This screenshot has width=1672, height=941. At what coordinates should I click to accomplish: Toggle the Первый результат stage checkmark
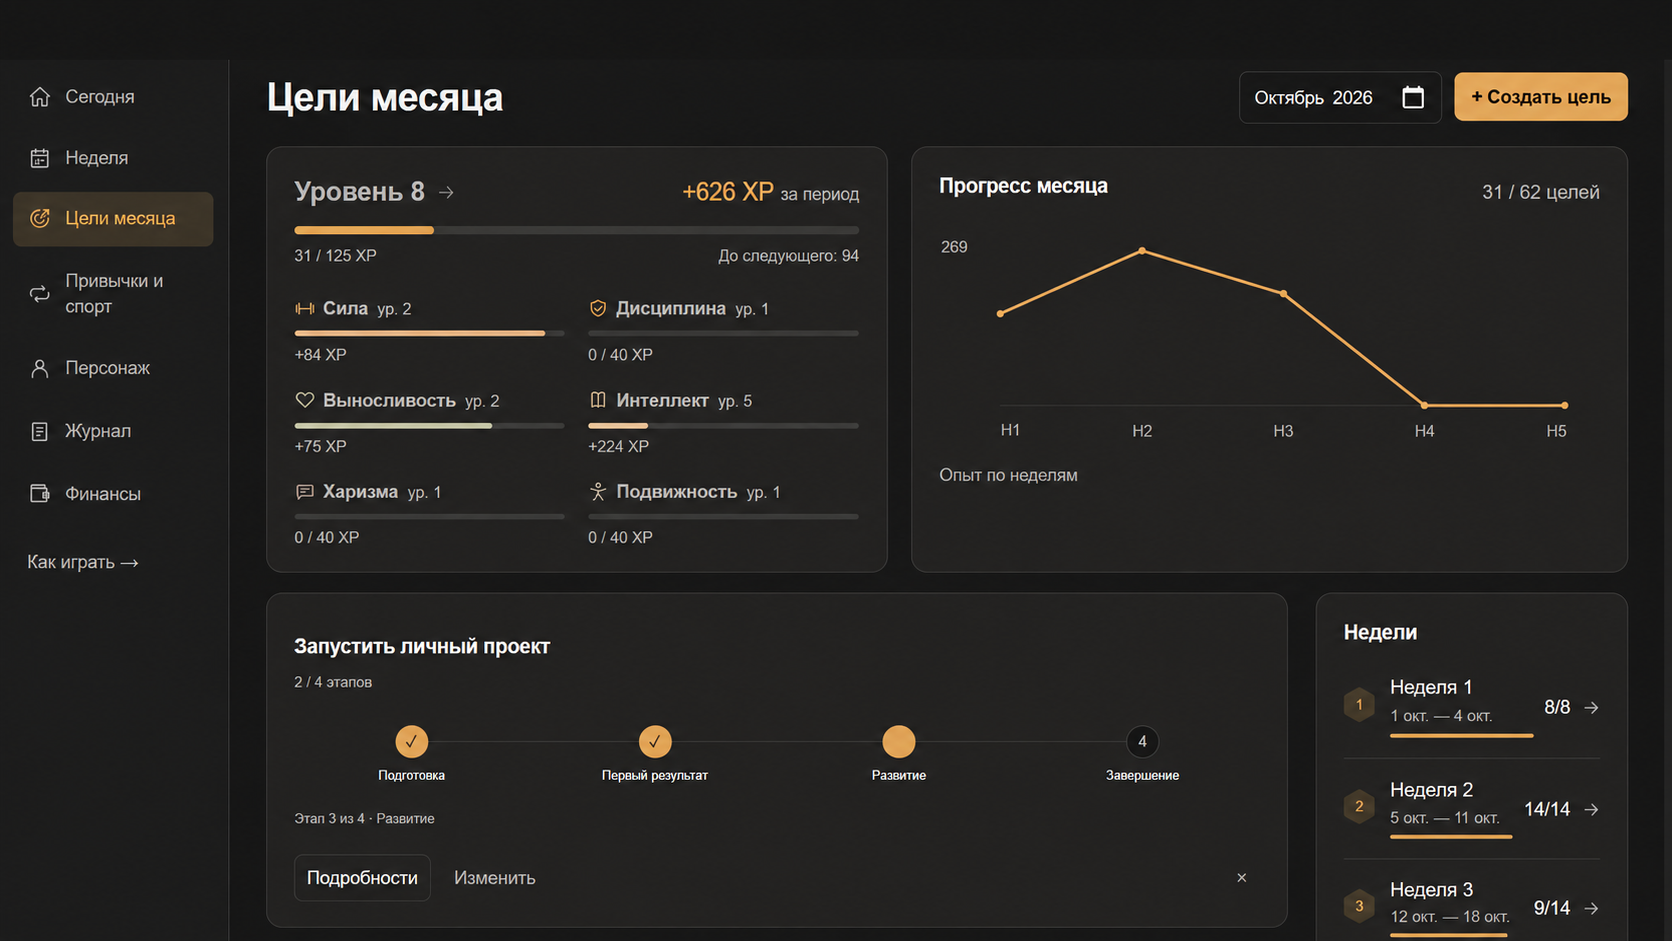(655, 742)
